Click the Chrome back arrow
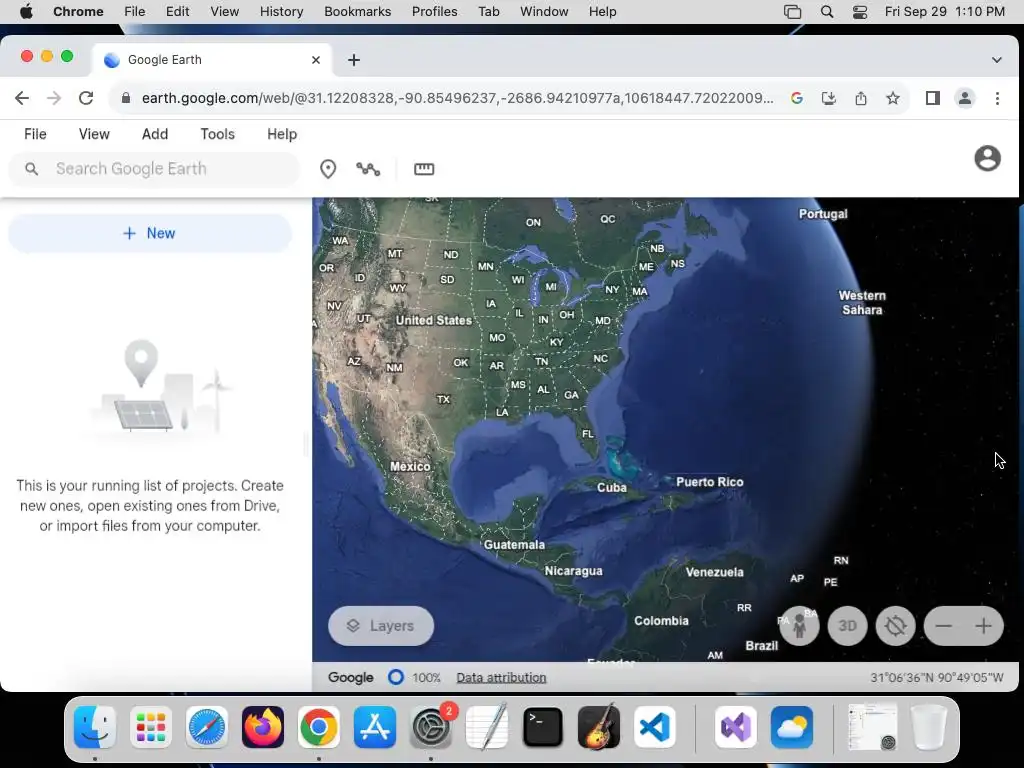Viewport: 1024px width, 768px height. tap(22, 98)
